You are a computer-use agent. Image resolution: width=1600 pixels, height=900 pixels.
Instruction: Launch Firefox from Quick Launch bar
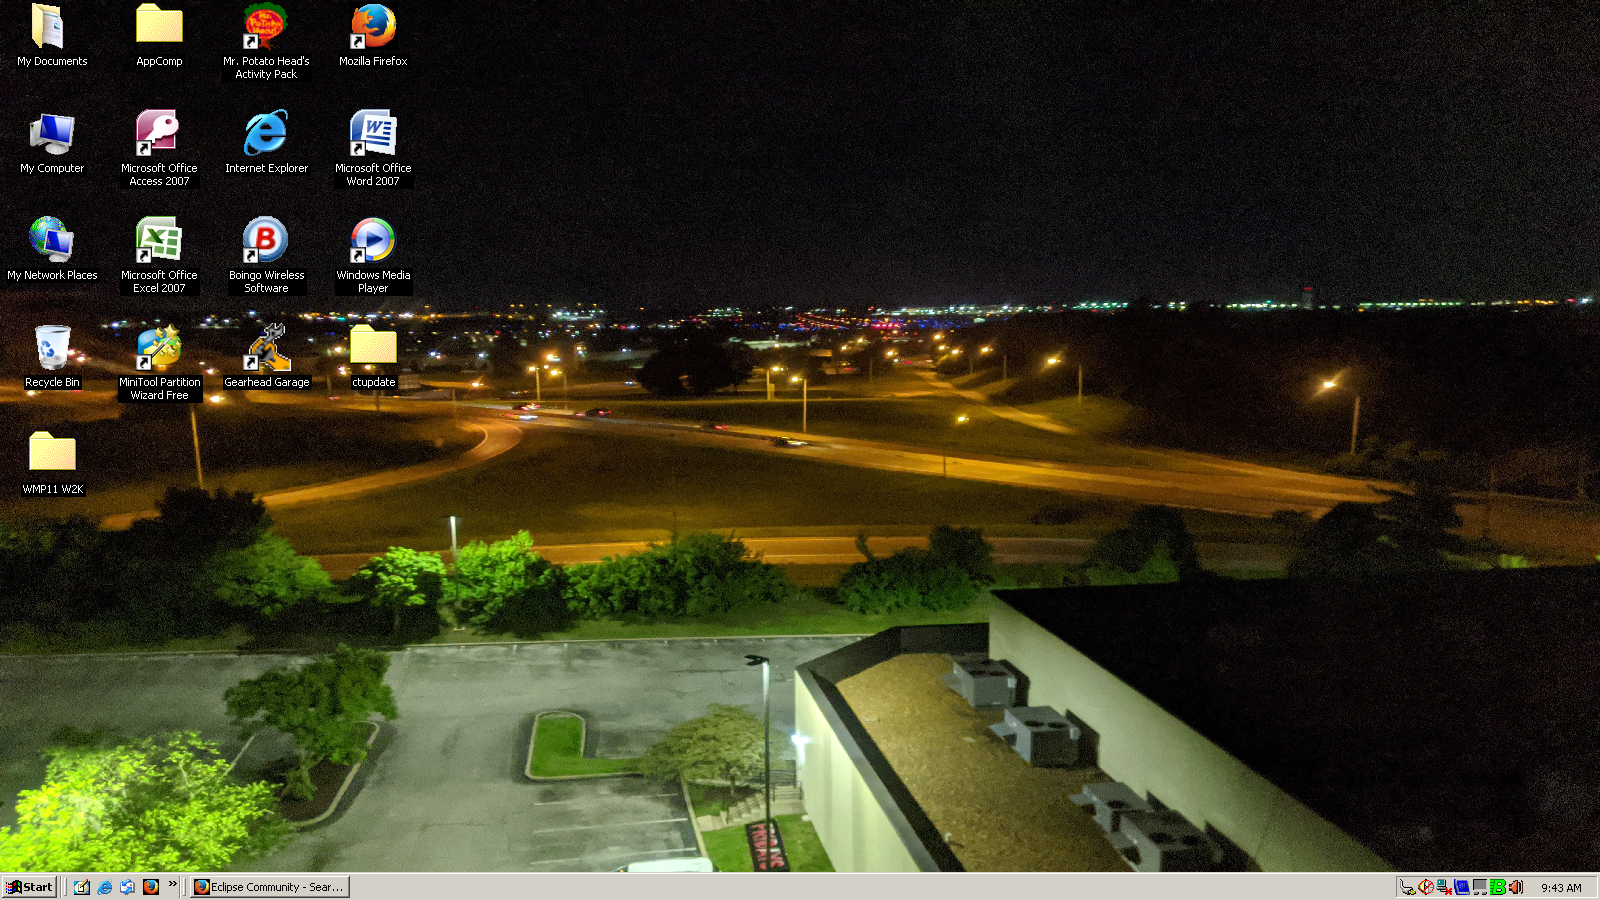point(151,887)
